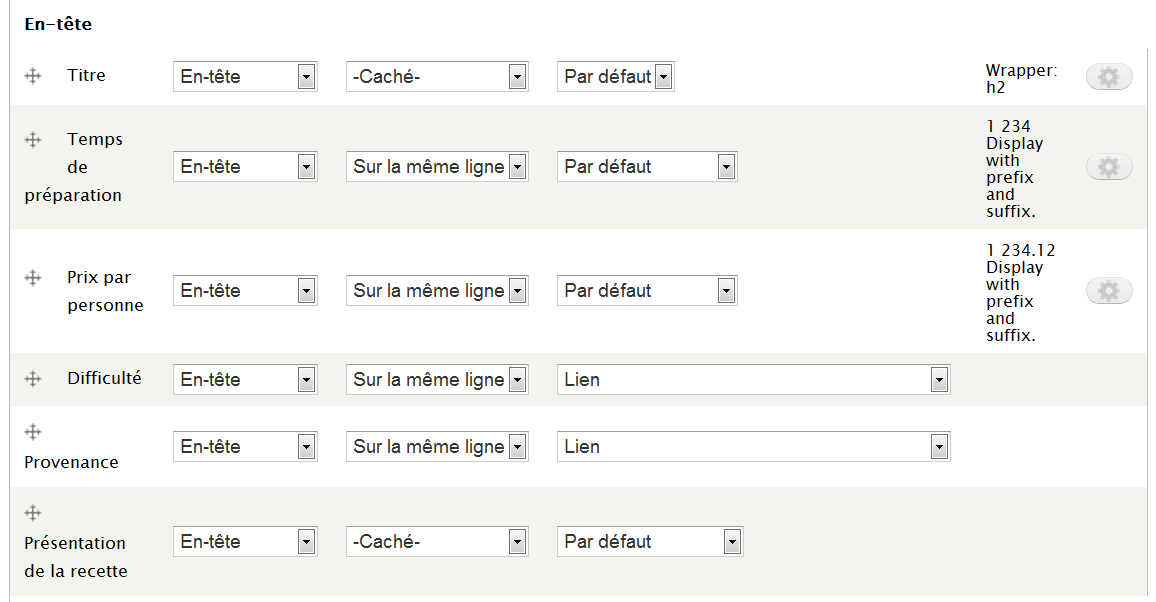Click the drag handle for Titre row
The width and height of the screenshot is (1156, 602).
pos(33,76)
